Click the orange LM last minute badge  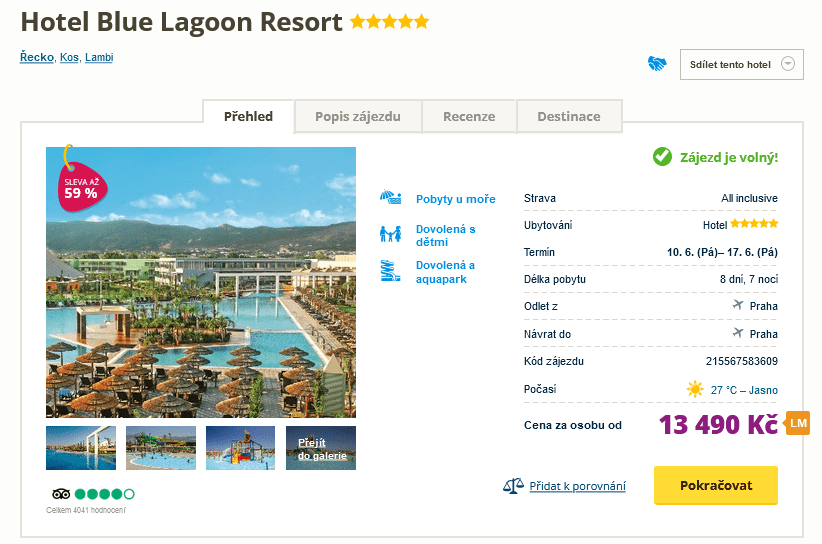(x=798, y=423)
